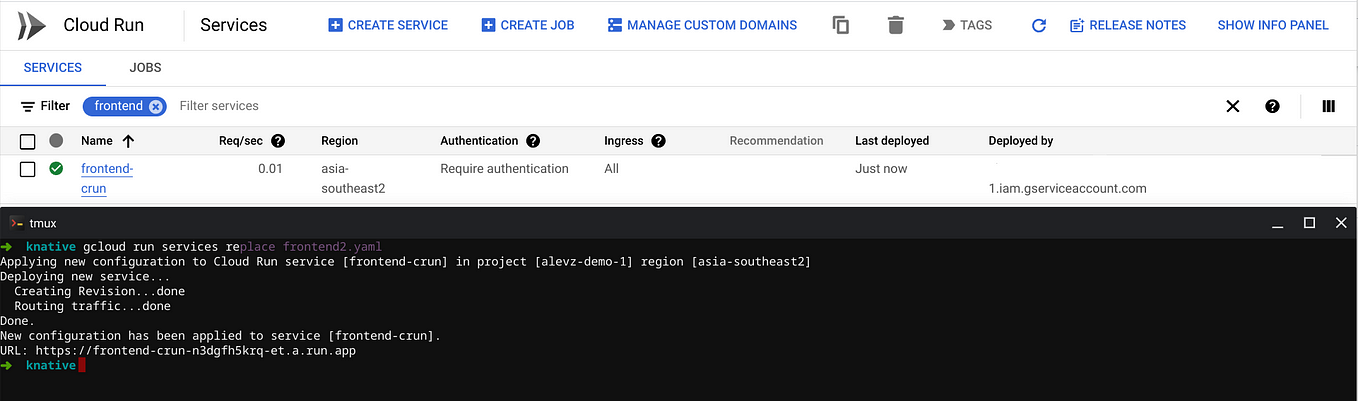Screen dimensions: 1358x401
Task: Click the Recommendation column header
Action: tap(776, 141)
